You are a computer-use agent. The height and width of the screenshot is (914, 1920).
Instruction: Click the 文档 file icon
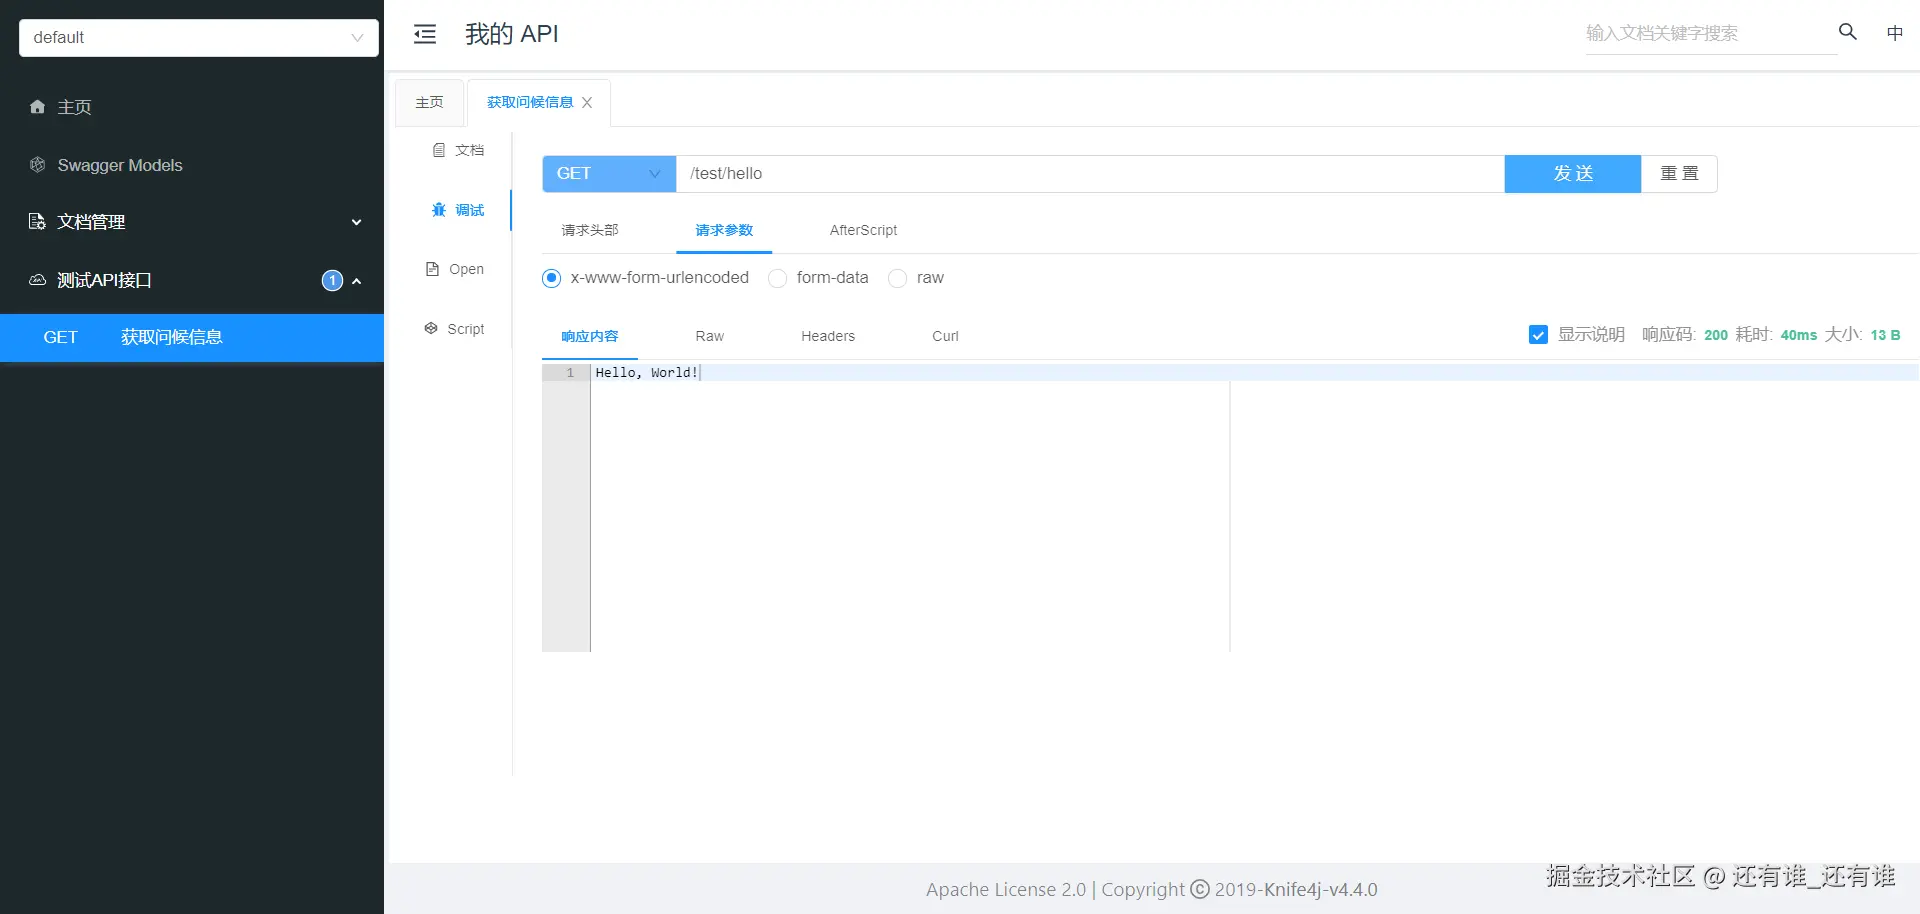[438, 150]
